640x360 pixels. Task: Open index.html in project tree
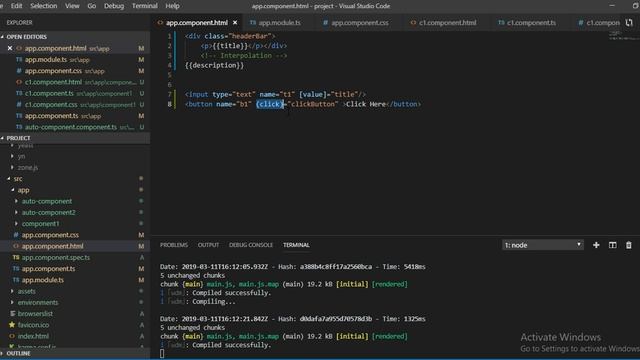click(x=75, y=336)
